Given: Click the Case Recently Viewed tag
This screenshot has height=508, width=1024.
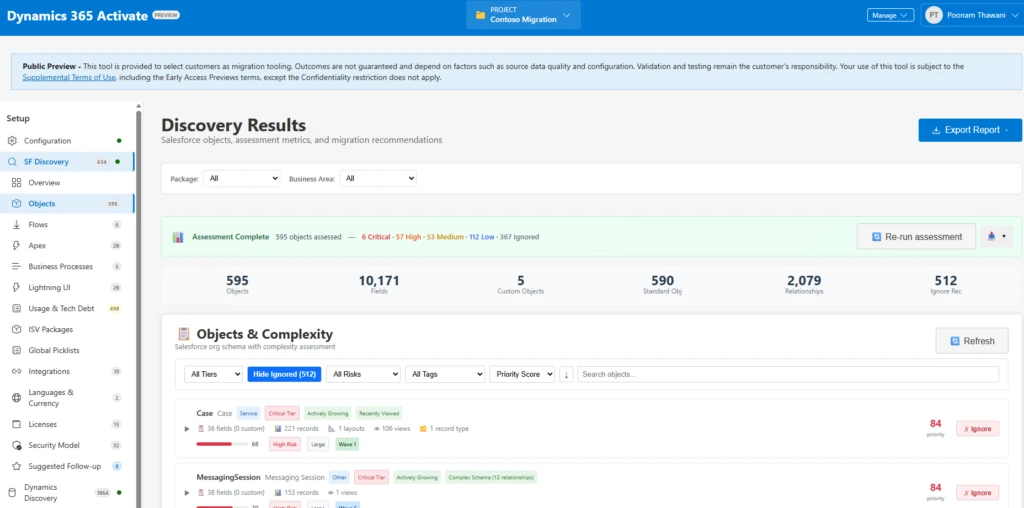Looking at the screenshot, I should (x=379, y=413).
